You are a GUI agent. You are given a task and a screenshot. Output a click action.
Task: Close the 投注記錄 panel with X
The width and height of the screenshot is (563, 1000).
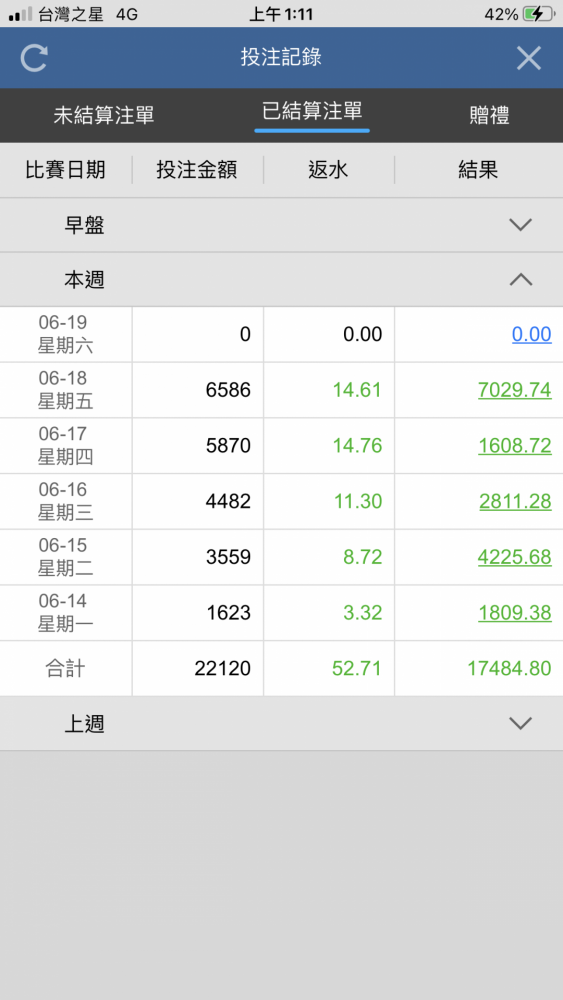(529, 58)
